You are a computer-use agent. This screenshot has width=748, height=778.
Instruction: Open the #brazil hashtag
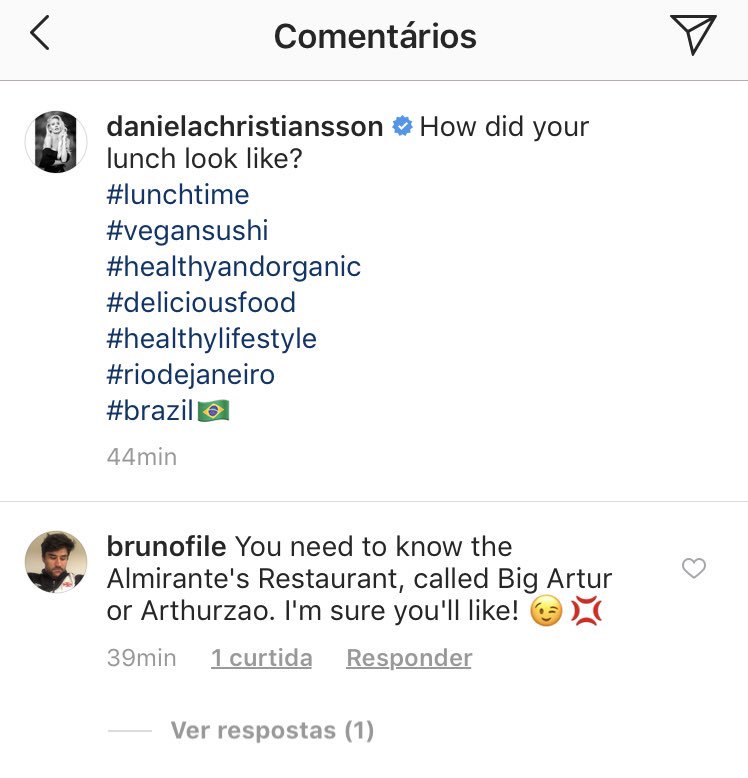pos(150,411)
